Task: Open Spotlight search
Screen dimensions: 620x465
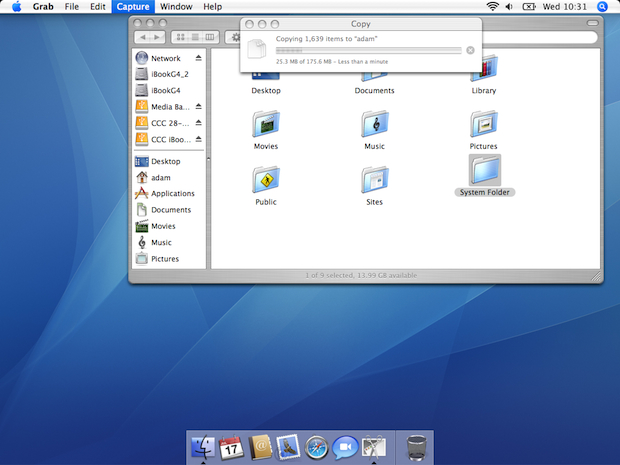Action: pyautogui.click(x=602, y=7)
